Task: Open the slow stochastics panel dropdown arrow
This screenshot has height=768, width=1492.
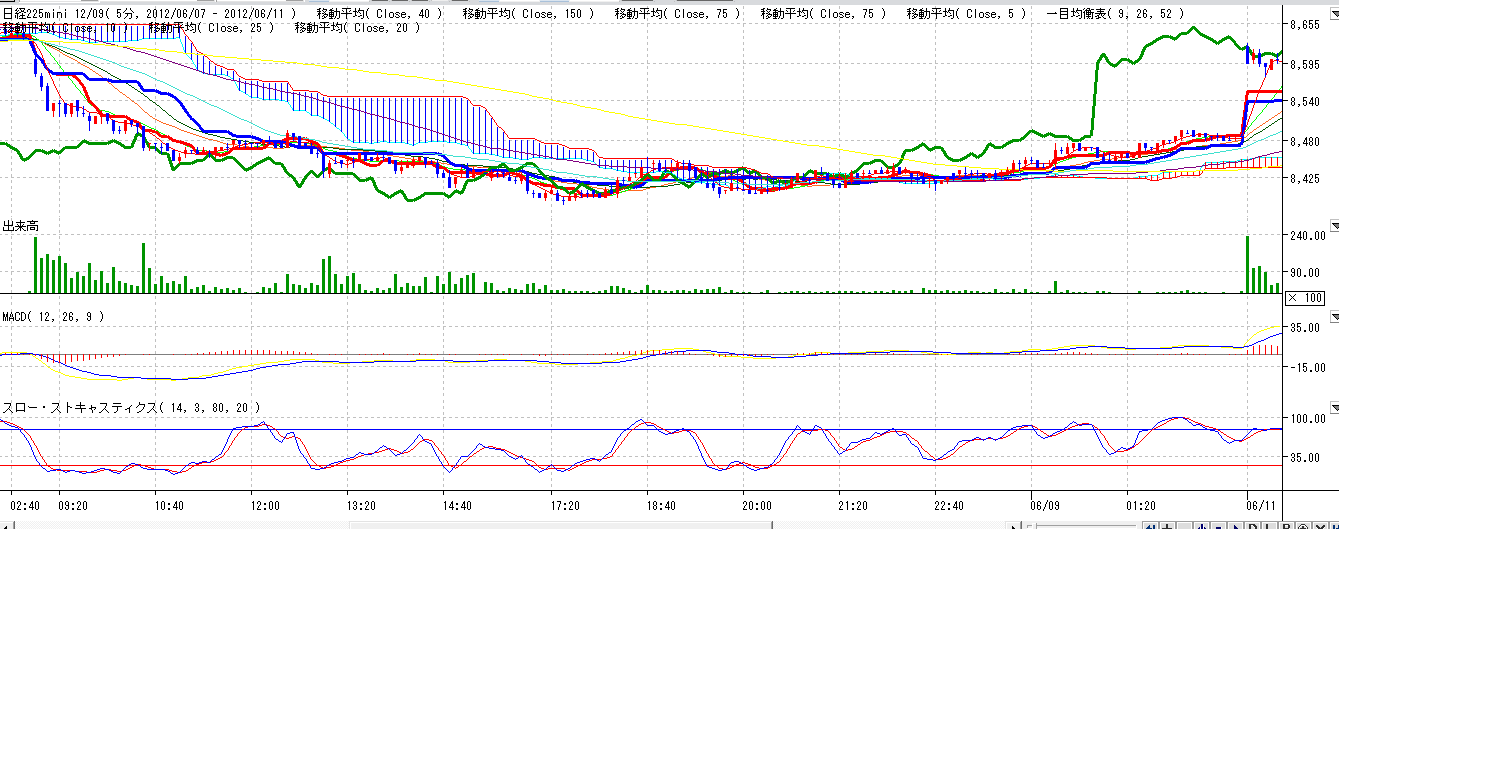Action: 1333,408
